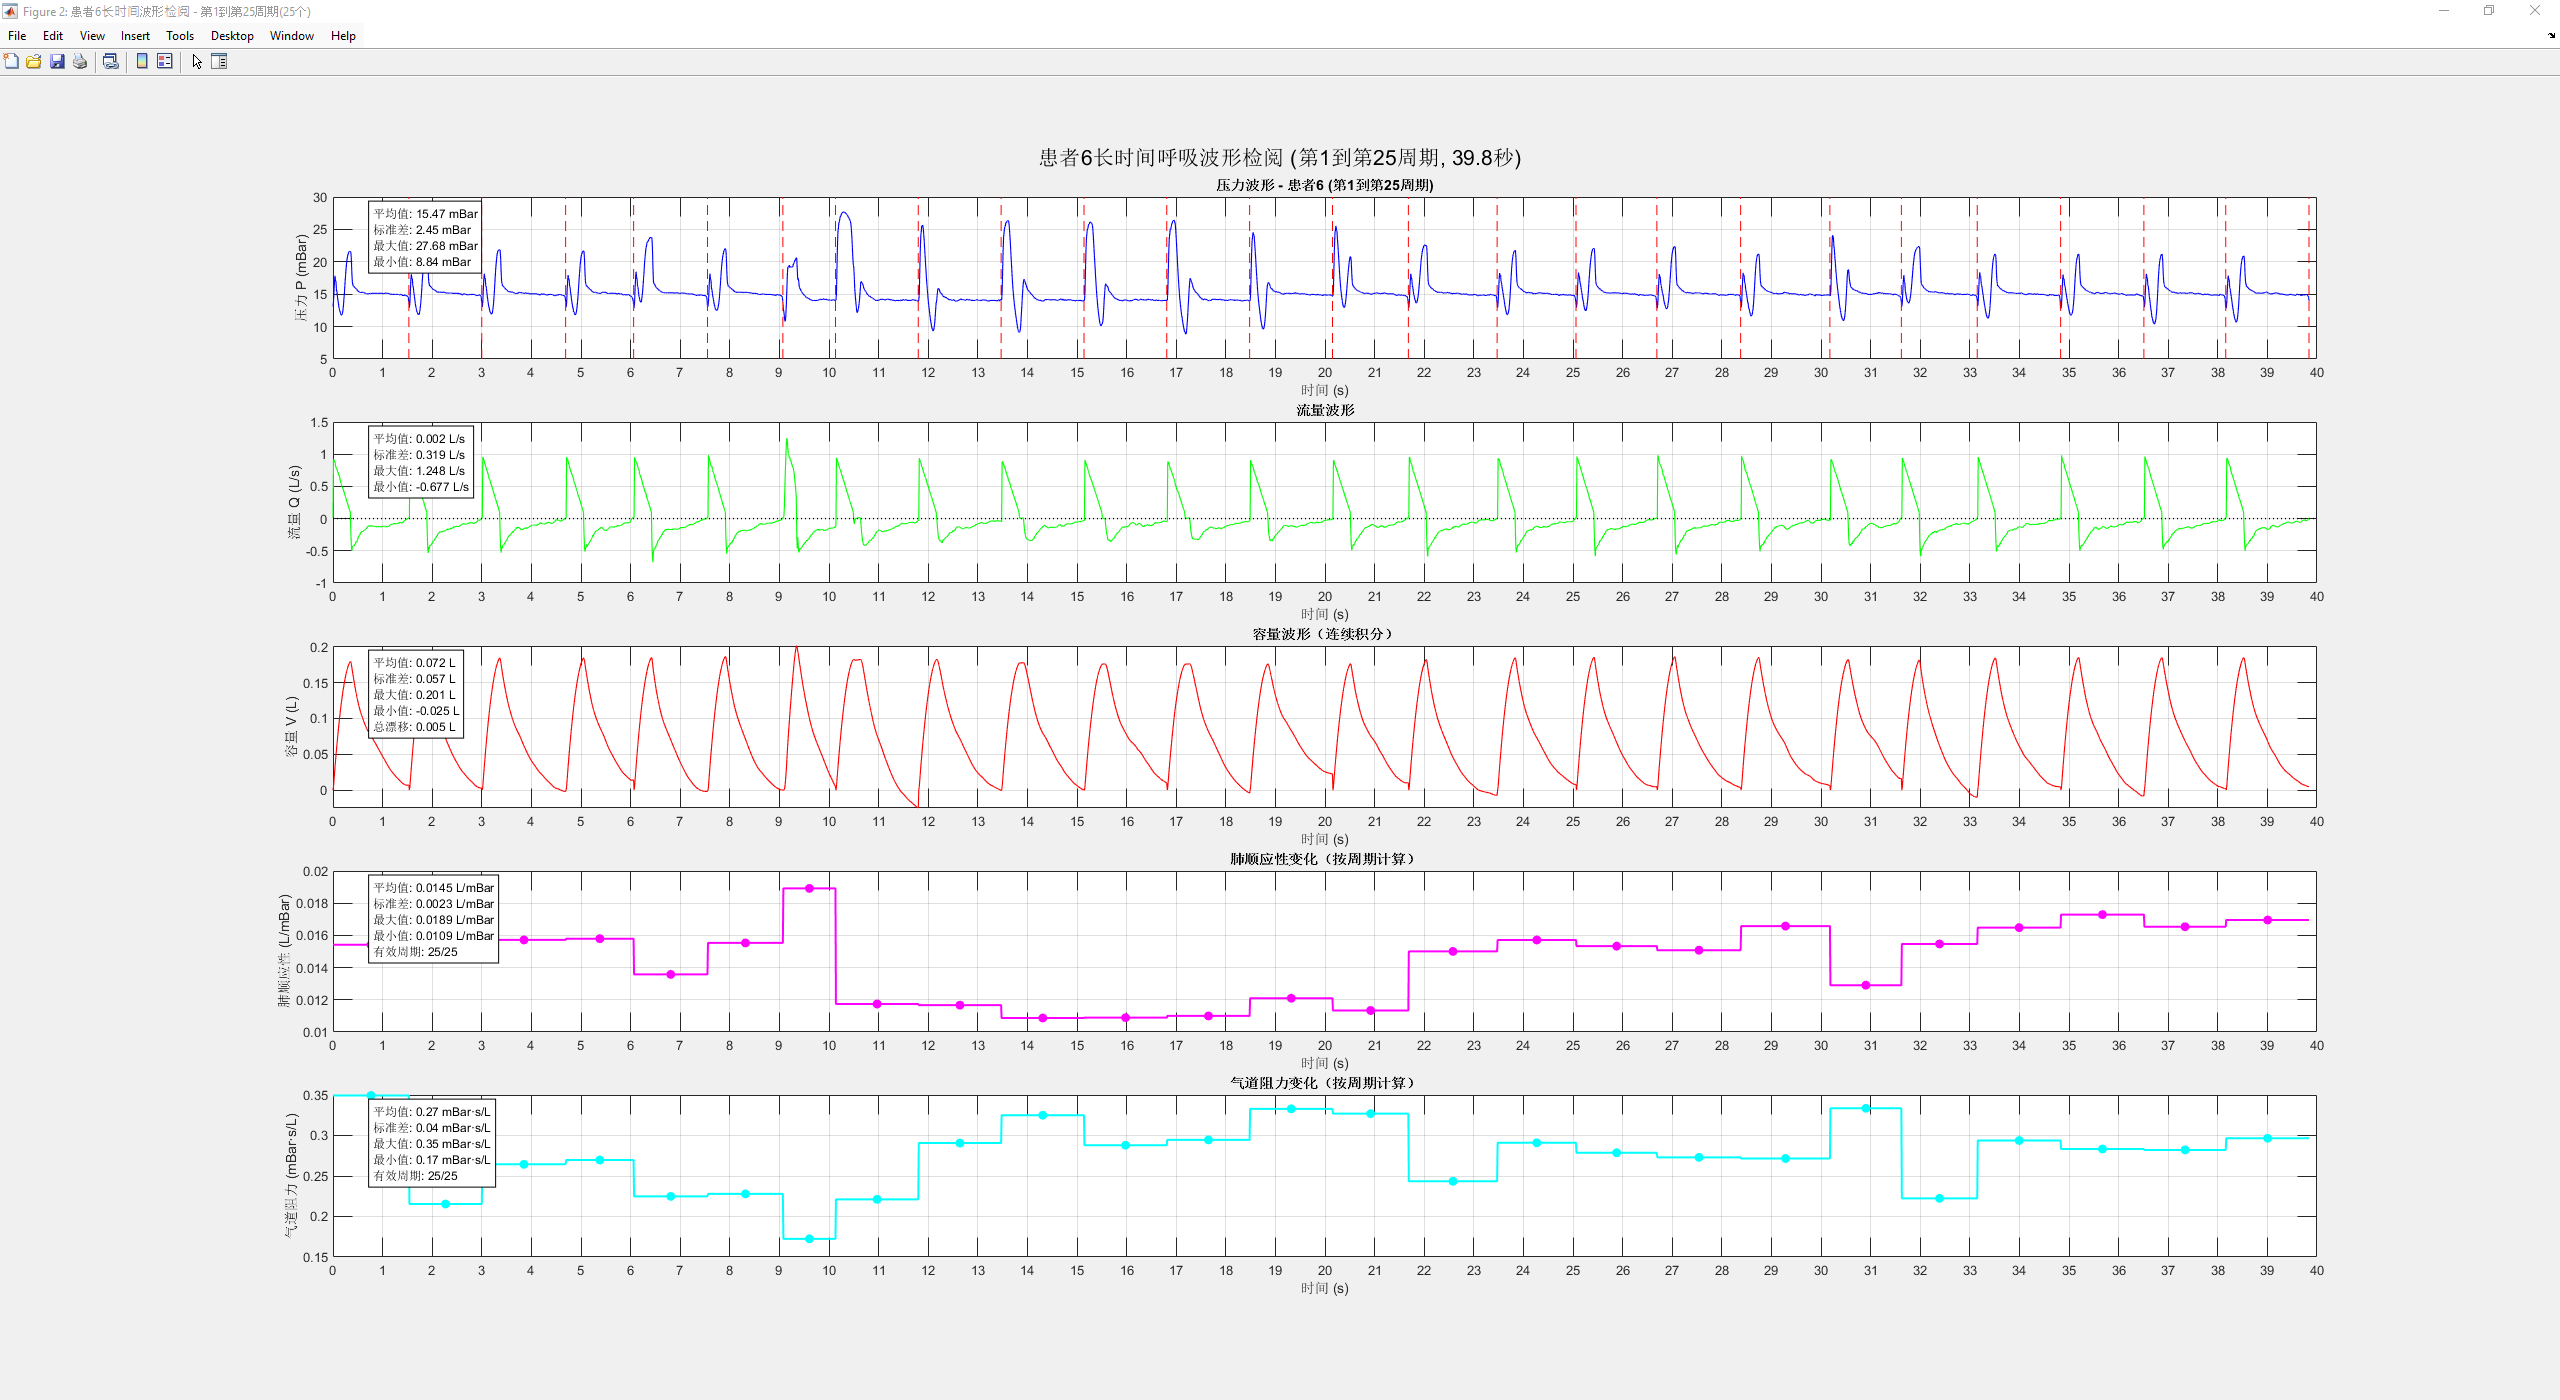Click the highest green flow spike near 9.1 s
This screenshot has width=2560, height=1400.
point(786,440)
